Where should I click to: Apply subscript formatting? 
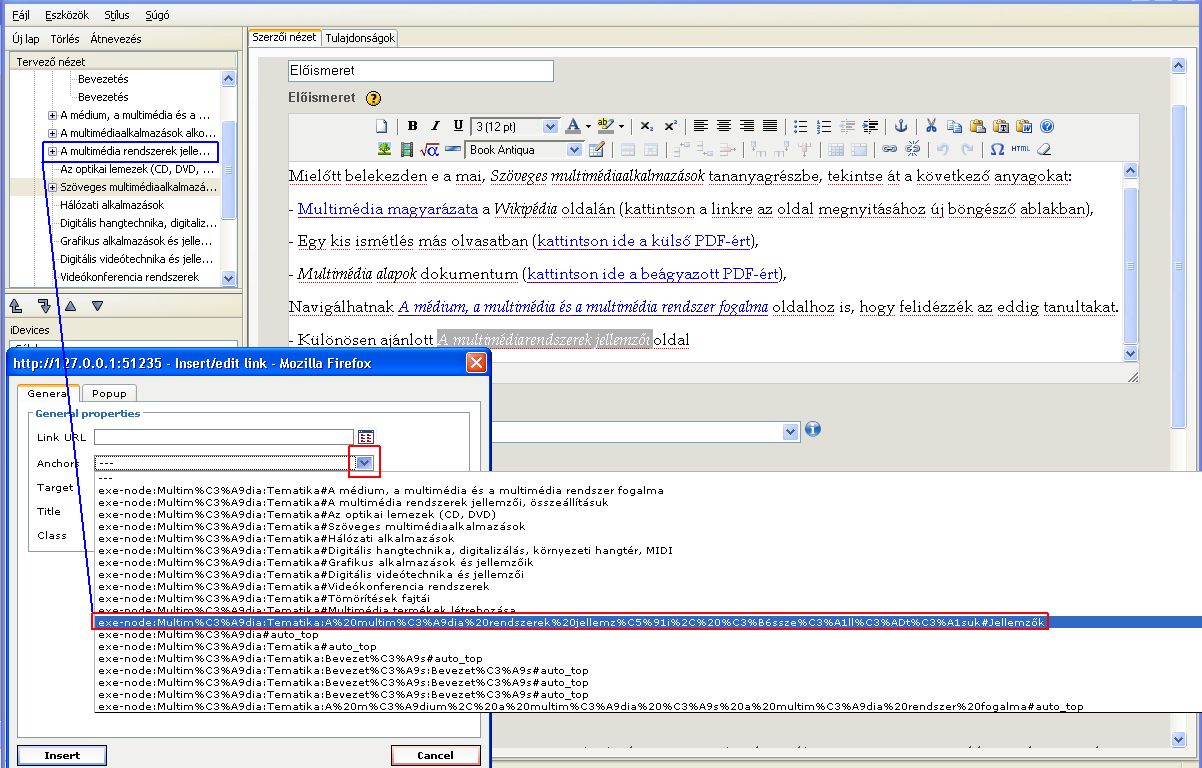coord(647,127)
